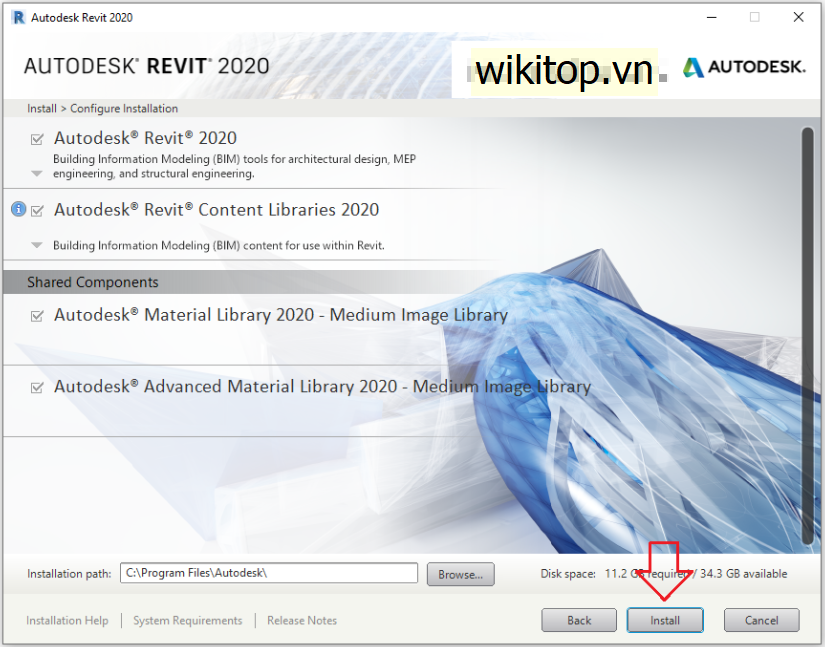825x647 pixels.
Task: Open the Release Notes link
Action: point(302,621)
